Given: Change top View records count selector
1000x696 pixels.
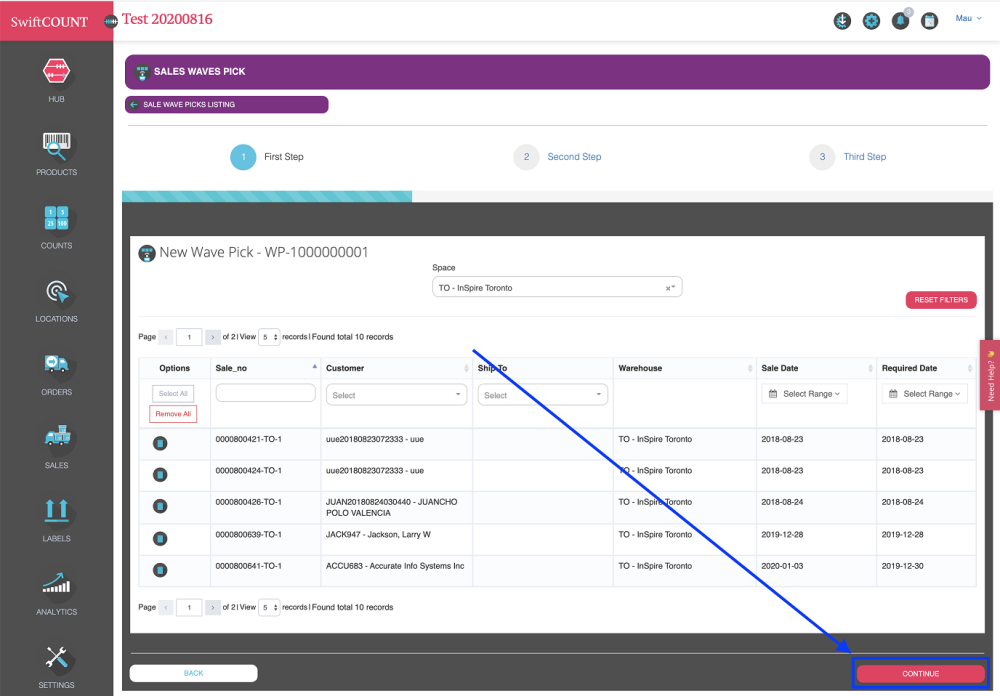Looking at the screenshot, I should (269, 337).
